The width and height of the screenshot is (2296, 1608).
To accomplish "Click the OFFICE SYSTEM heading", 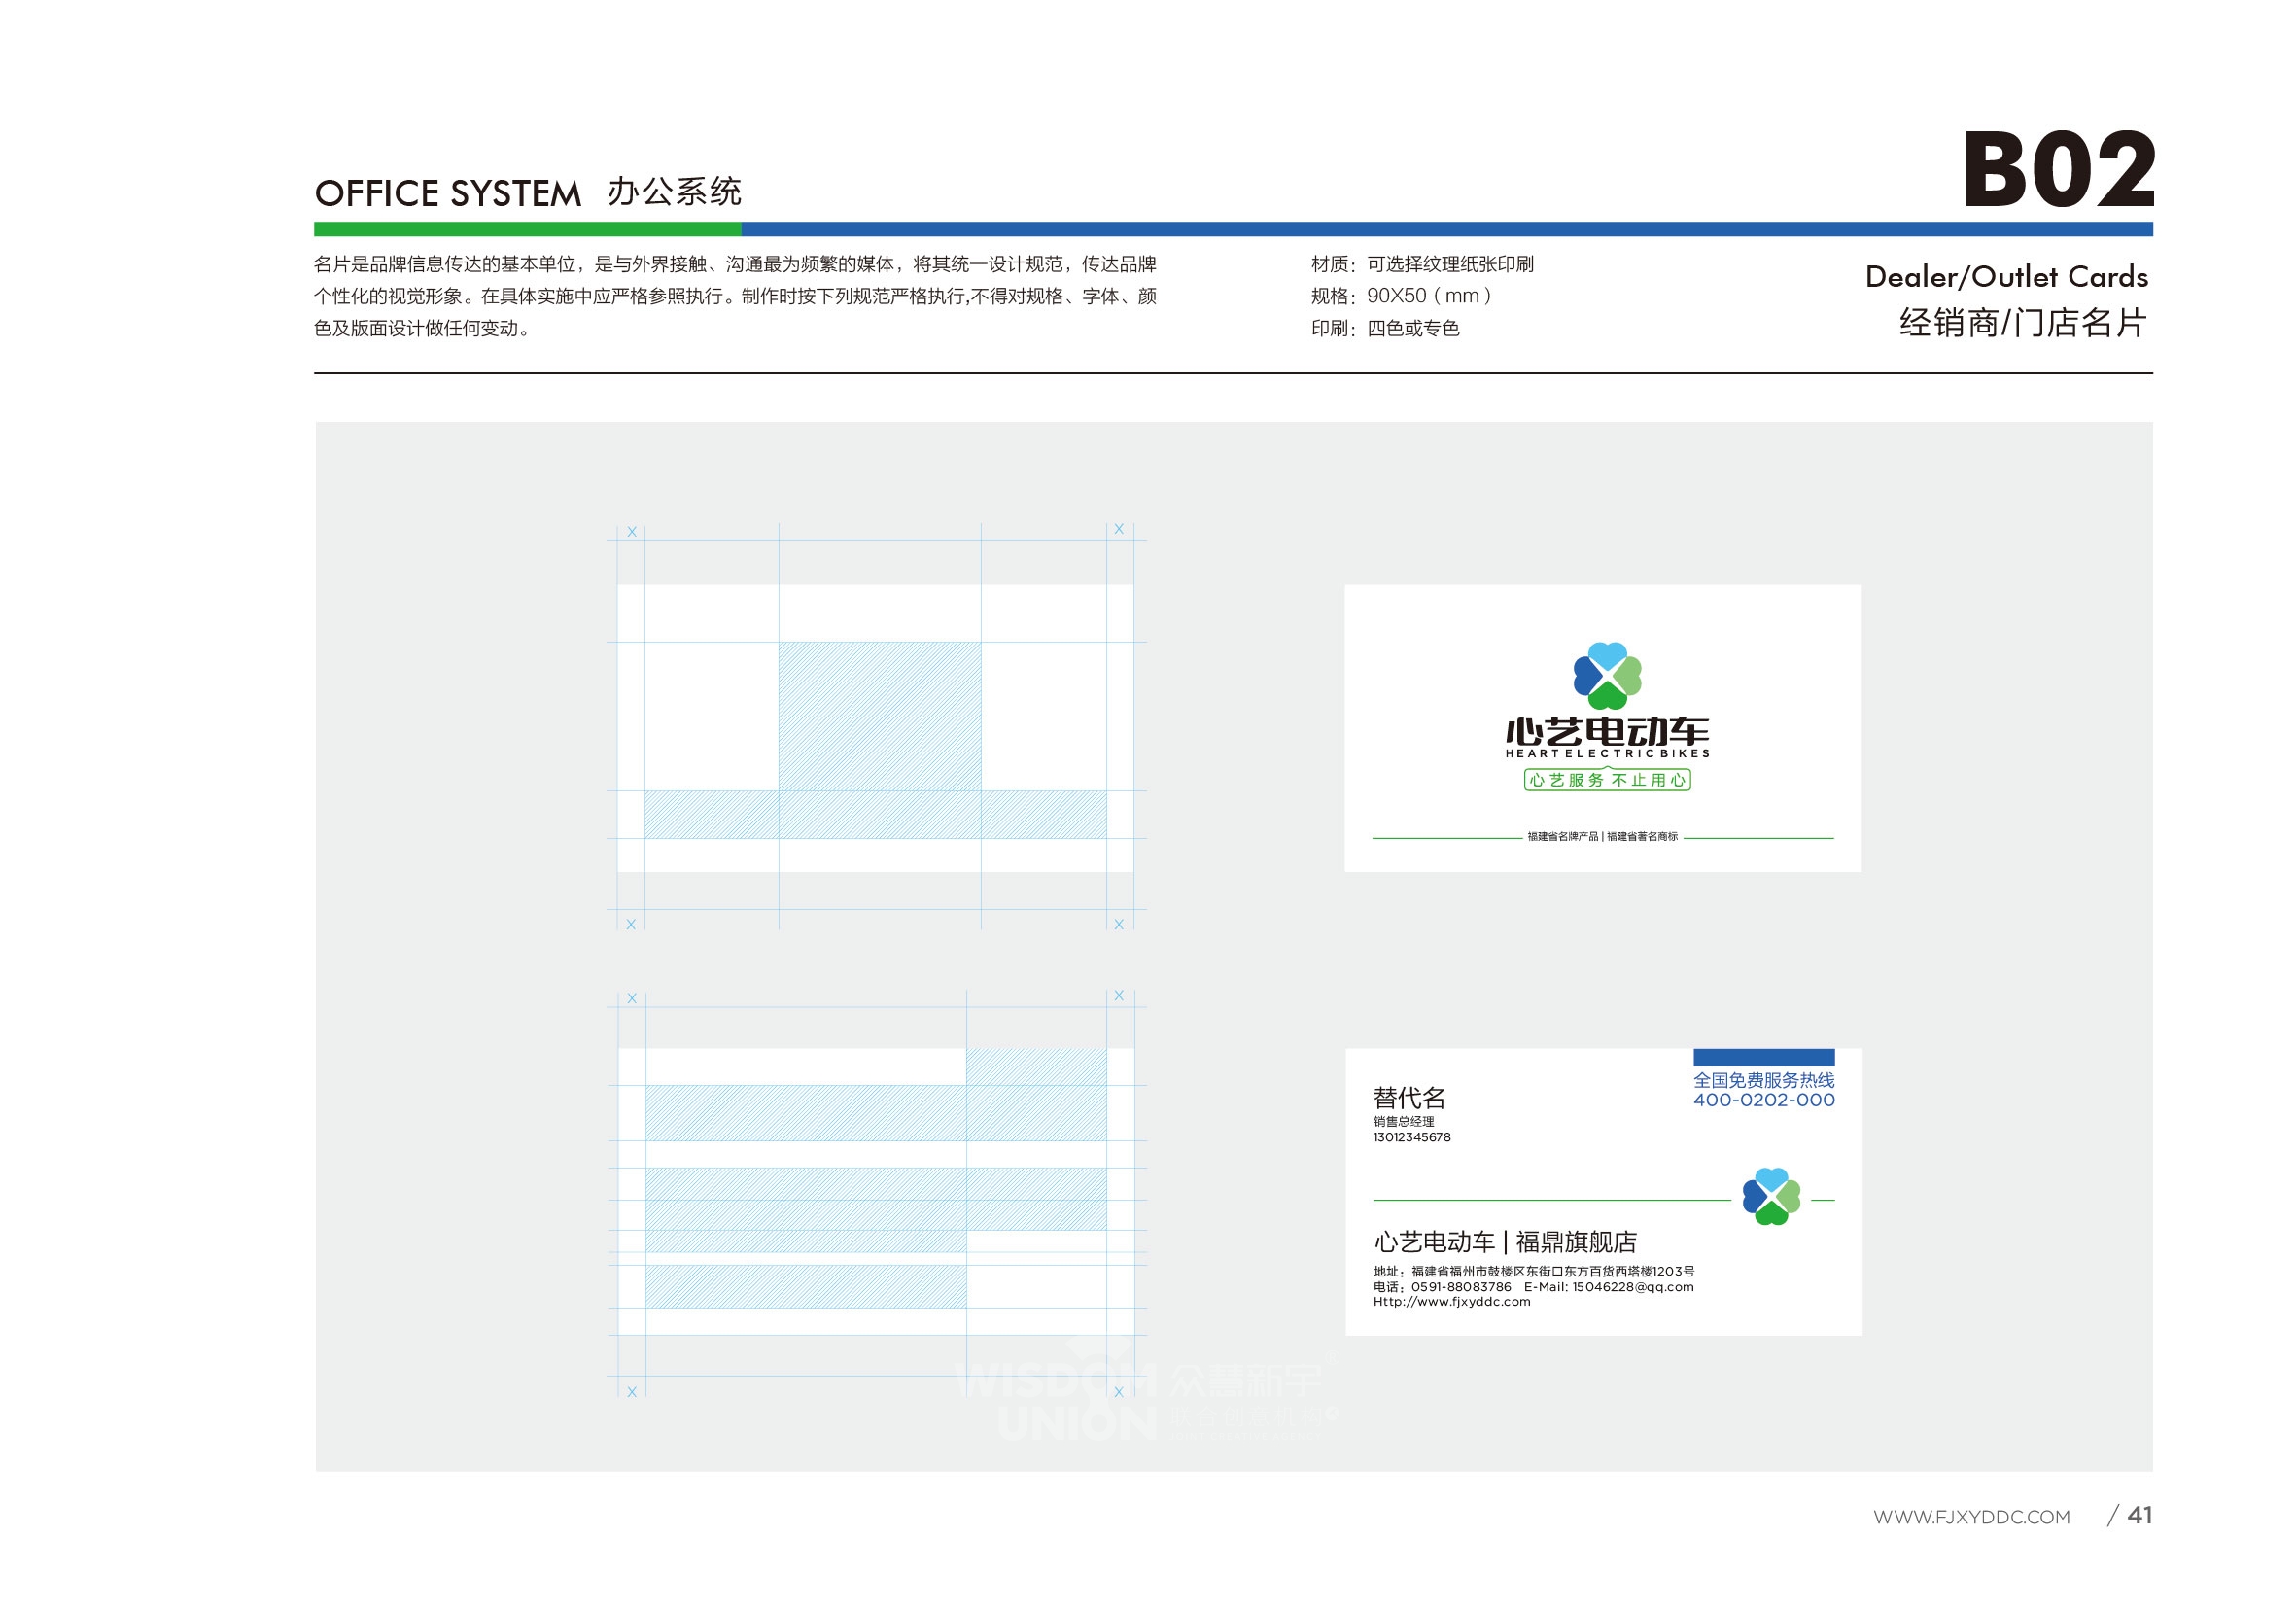I will click(448, 193).
